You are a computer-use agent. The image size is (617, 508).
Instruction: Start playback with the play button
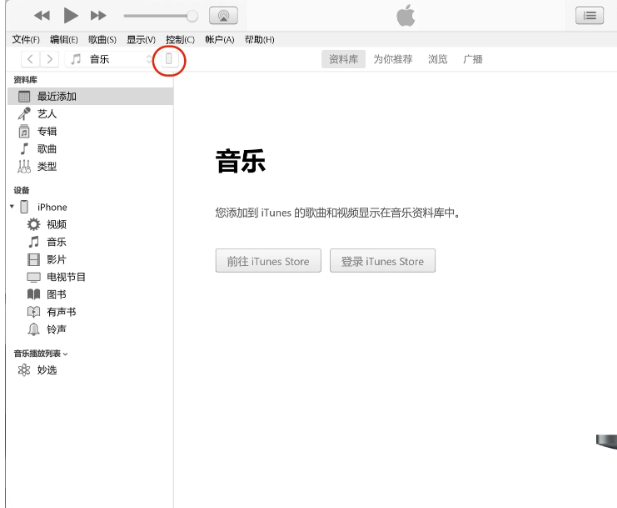71,15
